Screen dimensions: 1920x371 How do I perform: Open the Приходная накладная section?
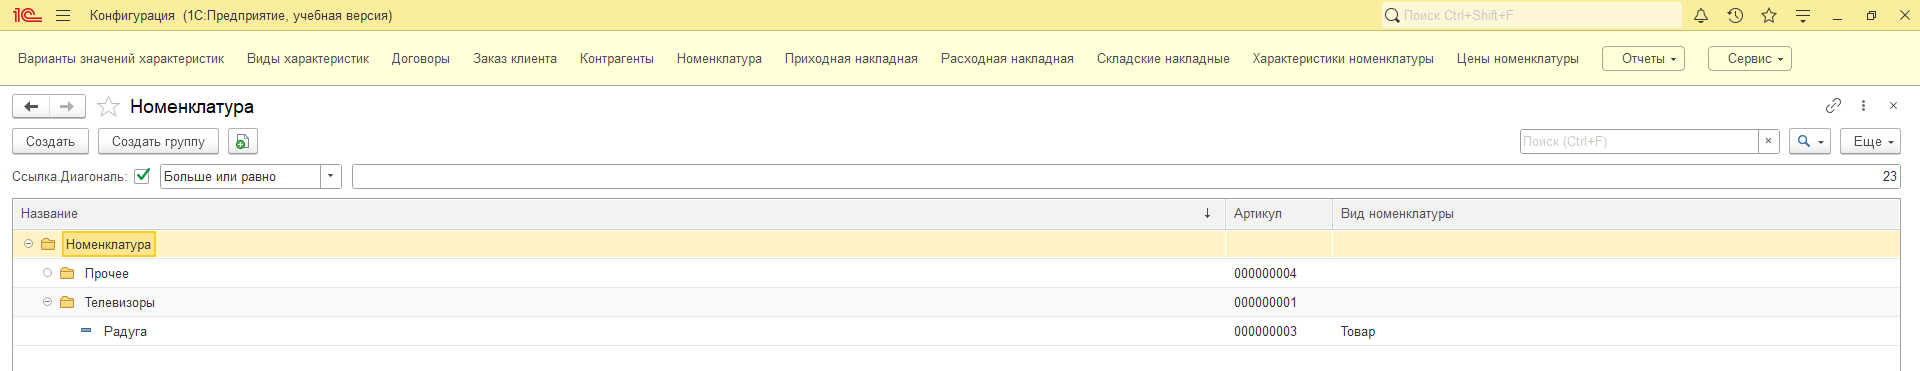tap(851, 58)
